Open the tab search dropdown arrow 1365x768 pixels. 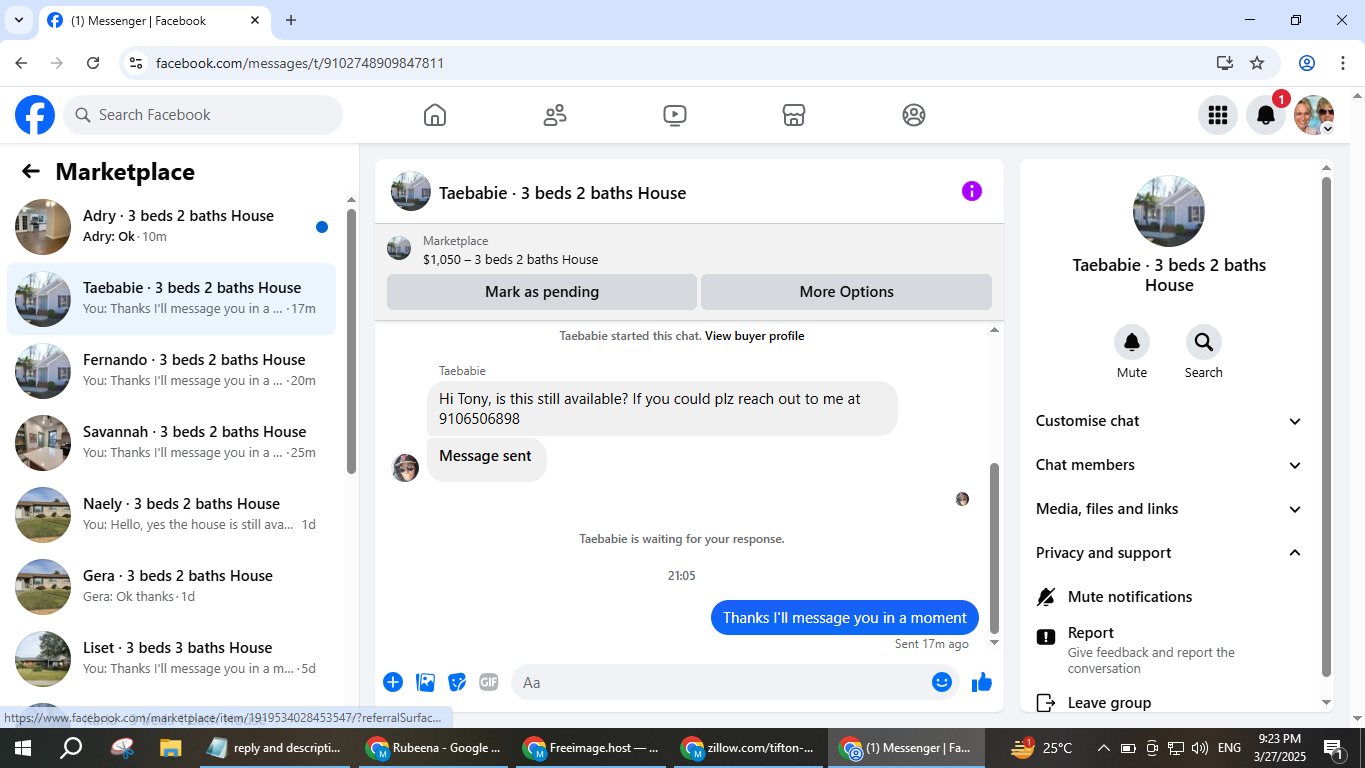18,20
